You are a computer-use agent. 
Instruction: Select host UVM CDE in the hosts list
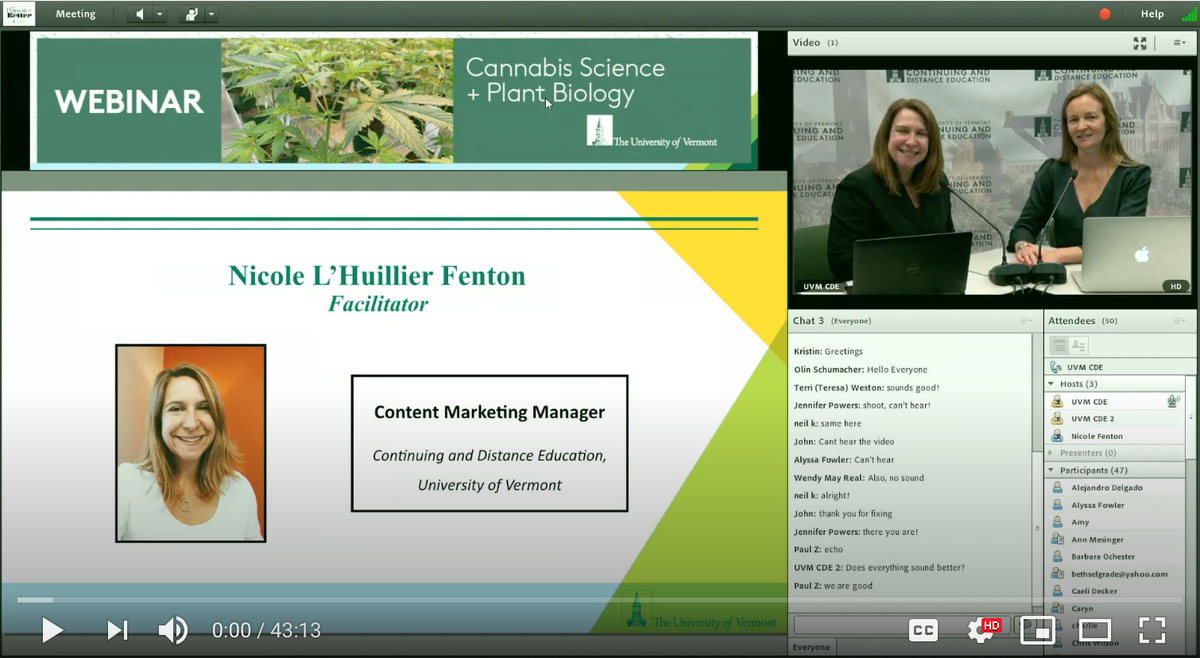(x=1114, y=402)
